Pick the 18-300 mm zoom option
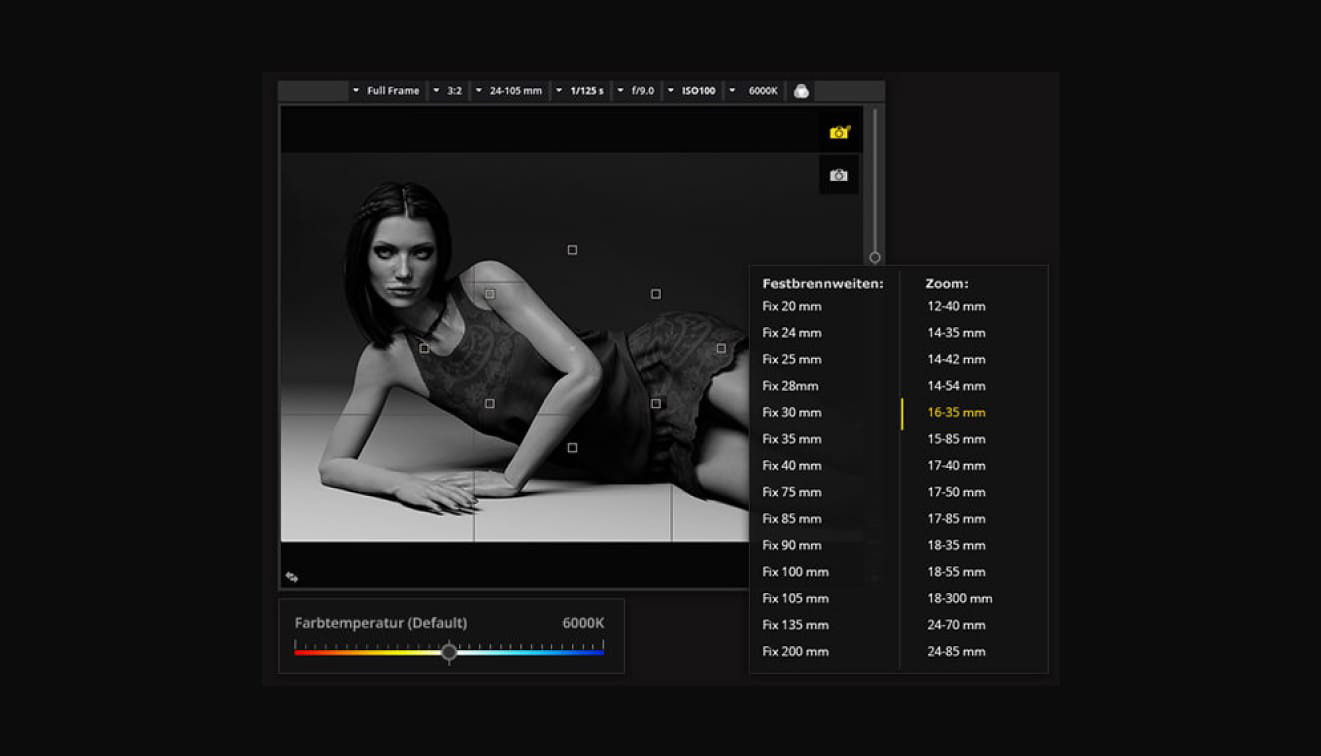This screenshot has height=756, width=1321. (959, 599)
